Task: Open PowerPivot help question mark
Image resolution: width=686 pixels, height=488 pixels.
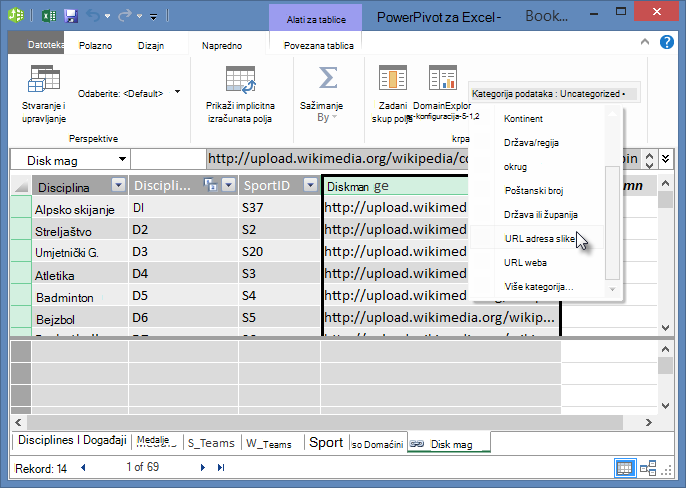Action: [667, 42]
